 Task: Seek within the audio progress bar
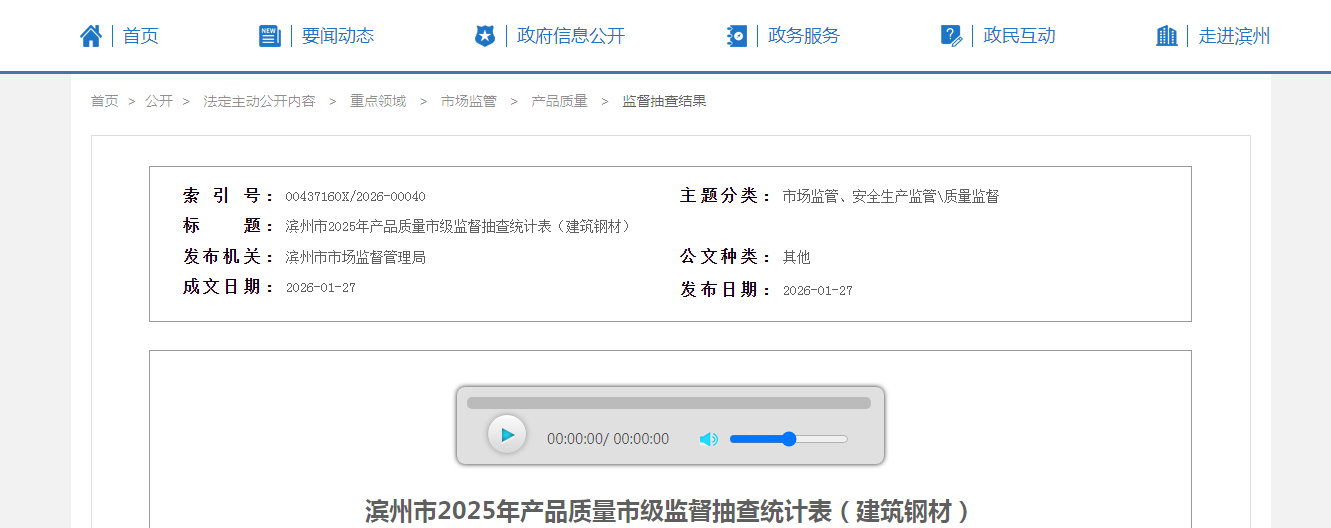coord(669,403)
